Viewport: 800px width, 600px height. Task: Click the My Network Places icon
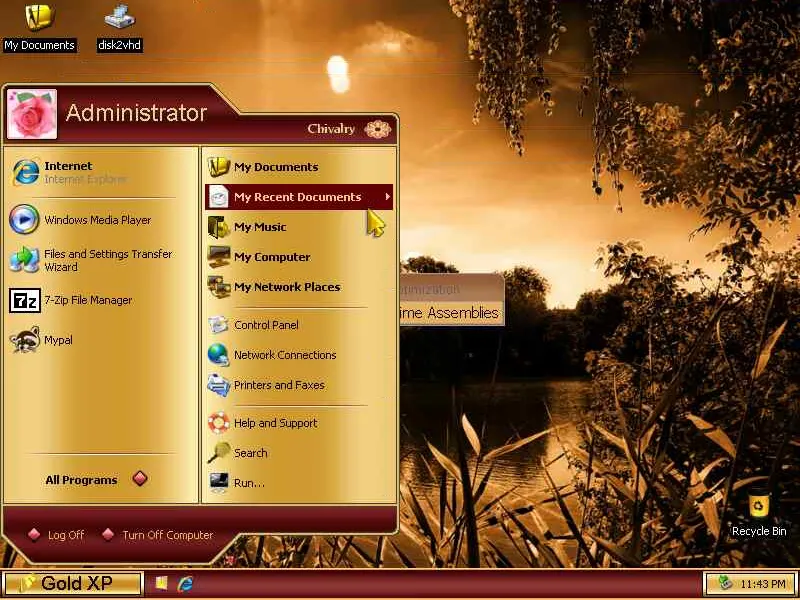219,287
